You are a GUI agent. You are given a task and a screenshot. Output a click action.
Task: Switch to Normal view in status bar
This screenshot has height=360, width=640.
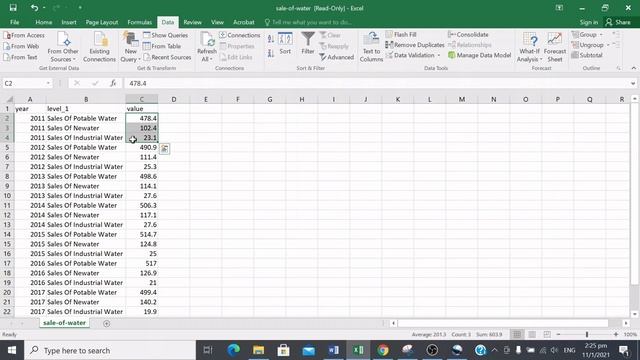[x=517, y=335]
